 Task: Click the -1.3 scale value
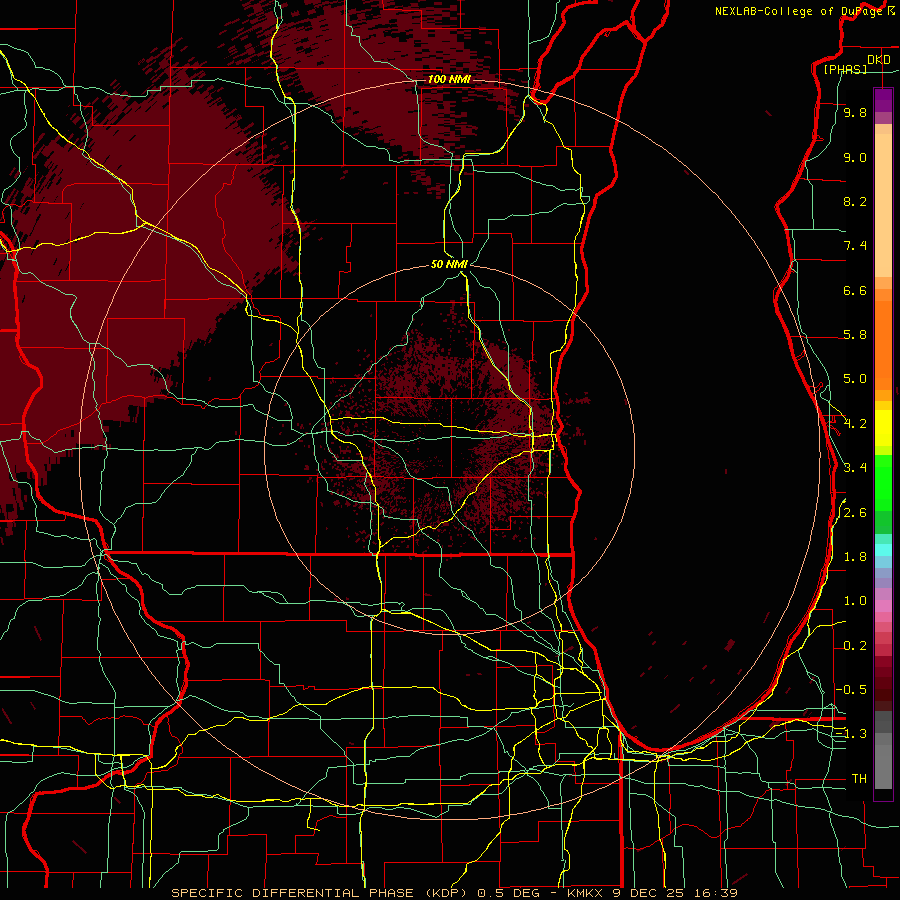(x=851, y=734)
